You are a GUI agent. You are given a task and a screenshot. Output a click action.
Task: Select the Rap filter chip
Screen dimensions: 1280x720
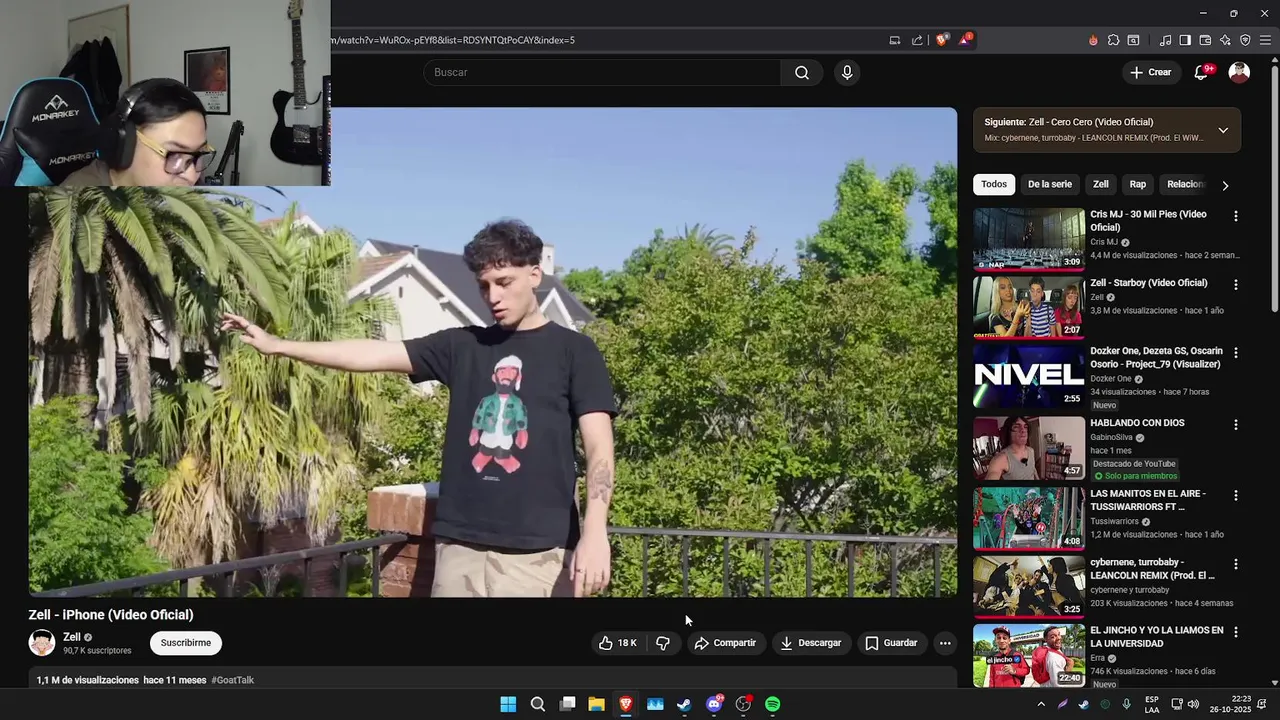click(x=1138, y=184)
